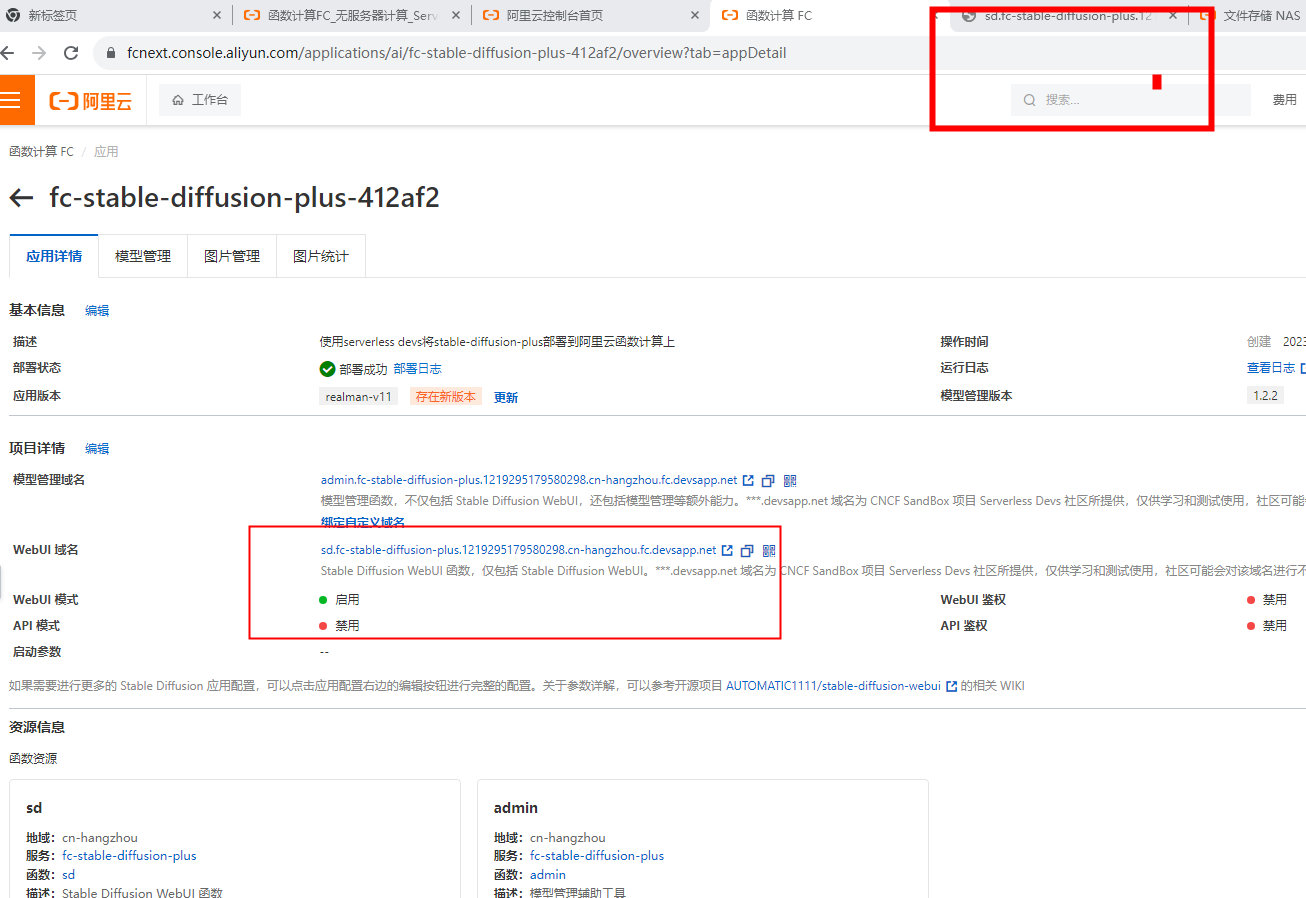Close the 函数计算FC_无服务器计算 browser tab
1306x898 pixels.
[456, 15]
